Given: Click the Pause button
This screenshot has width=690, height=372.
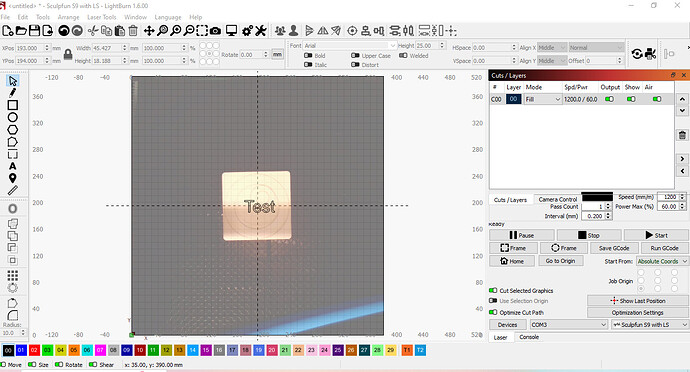Looking at the screenshot, I should pyautogui.click(x=521, y=235).
